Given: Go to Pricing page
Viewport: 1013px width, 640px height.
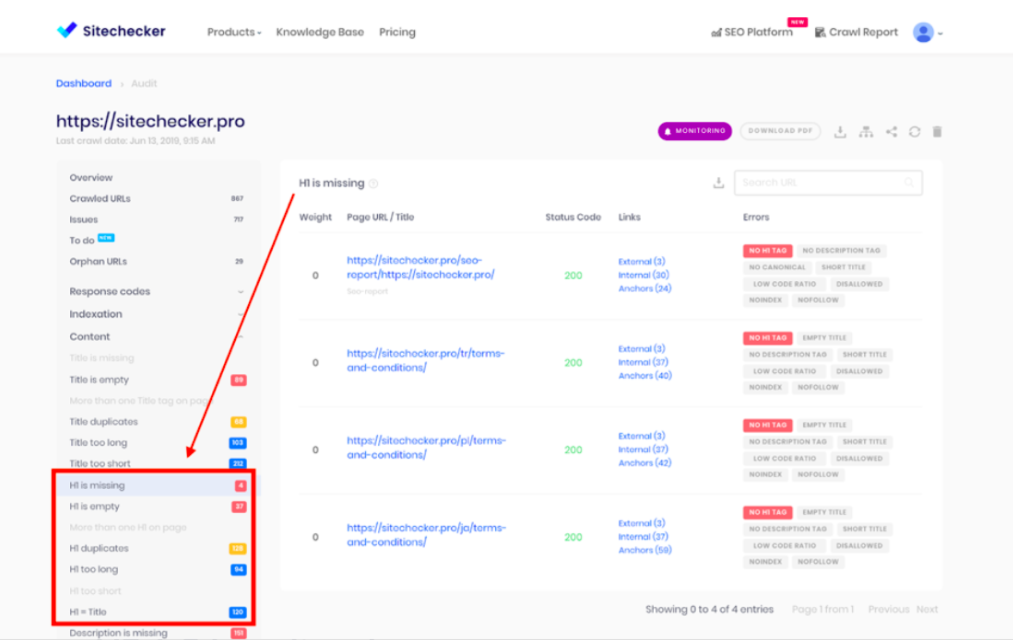Looking at the screenshot, I should click(x=397, y=32).
